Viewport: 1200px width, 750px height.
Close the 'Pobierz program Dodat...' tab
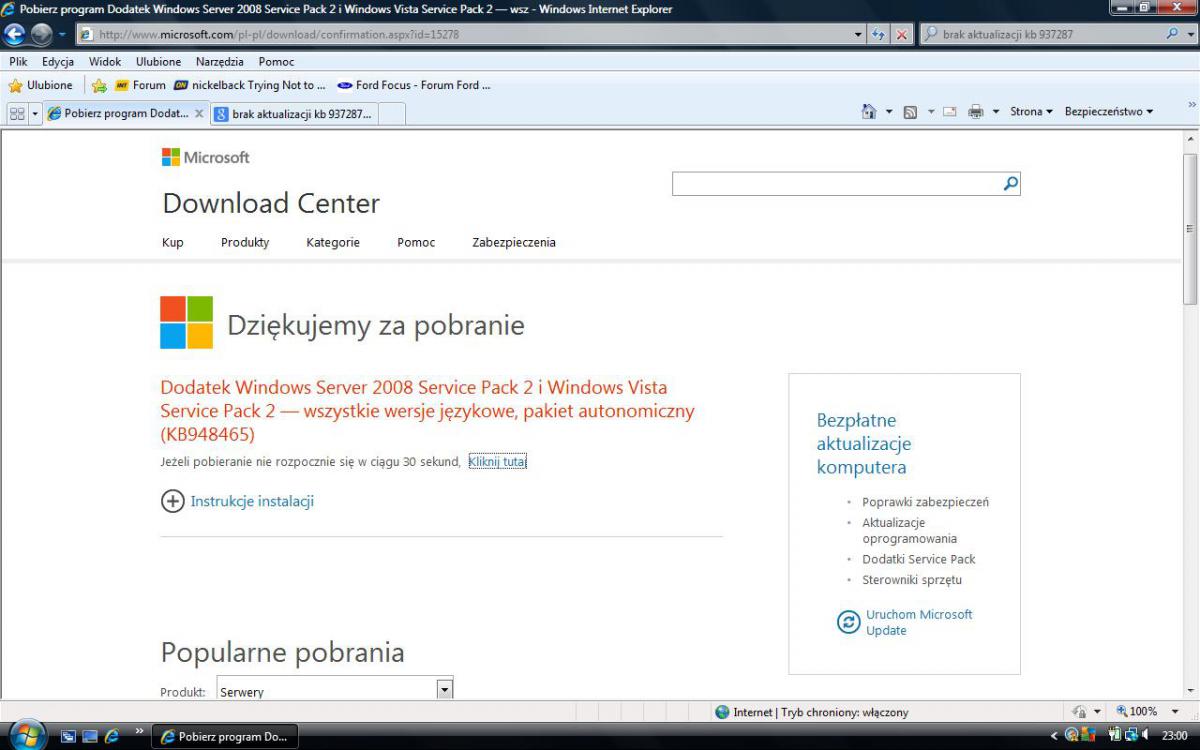pos(199,113)
